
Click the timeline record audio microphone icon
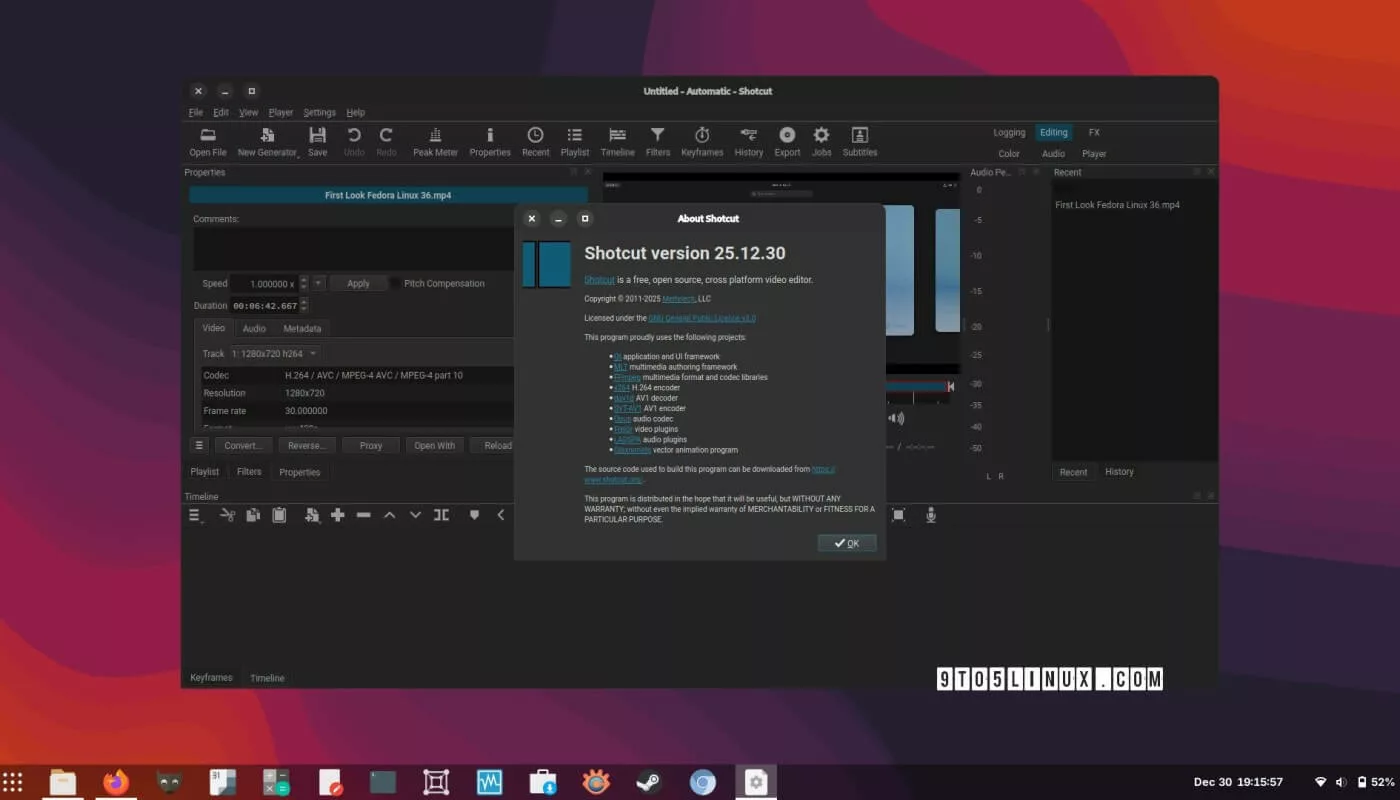click(x=931, y=515)
